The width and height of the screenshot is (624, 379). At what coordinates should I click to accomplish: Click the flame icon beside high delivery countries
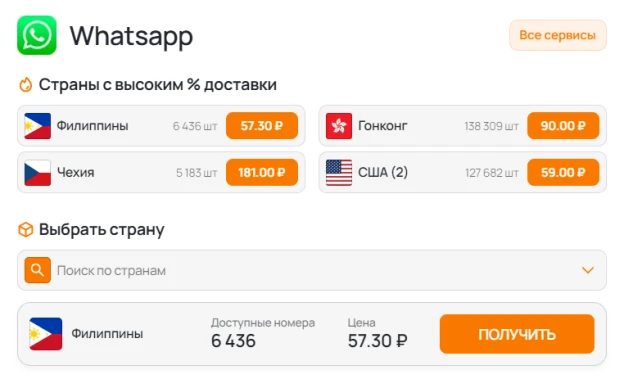coord(26,85)
